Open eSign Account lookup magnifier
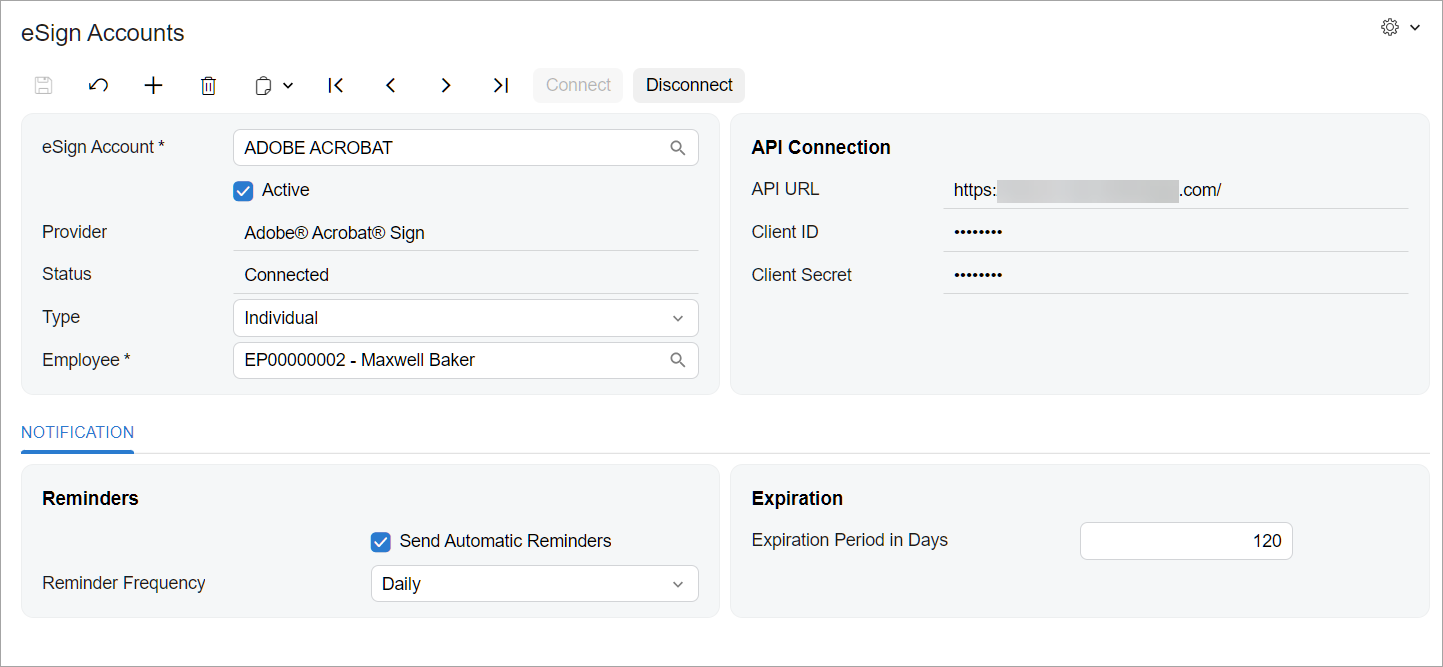Image resolution: width=1443 pixels, height=667 pixels. point(678,148)
